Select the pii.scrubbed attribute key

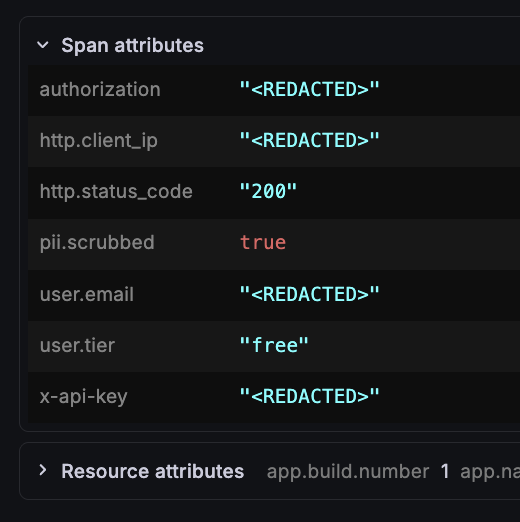point(97,243)
